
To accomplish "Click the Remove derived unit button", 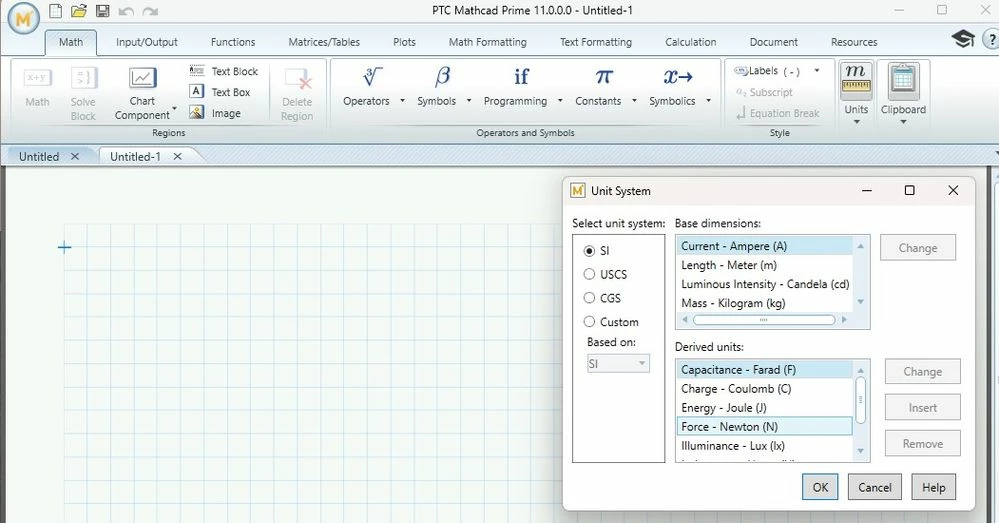I will (922, 444).
